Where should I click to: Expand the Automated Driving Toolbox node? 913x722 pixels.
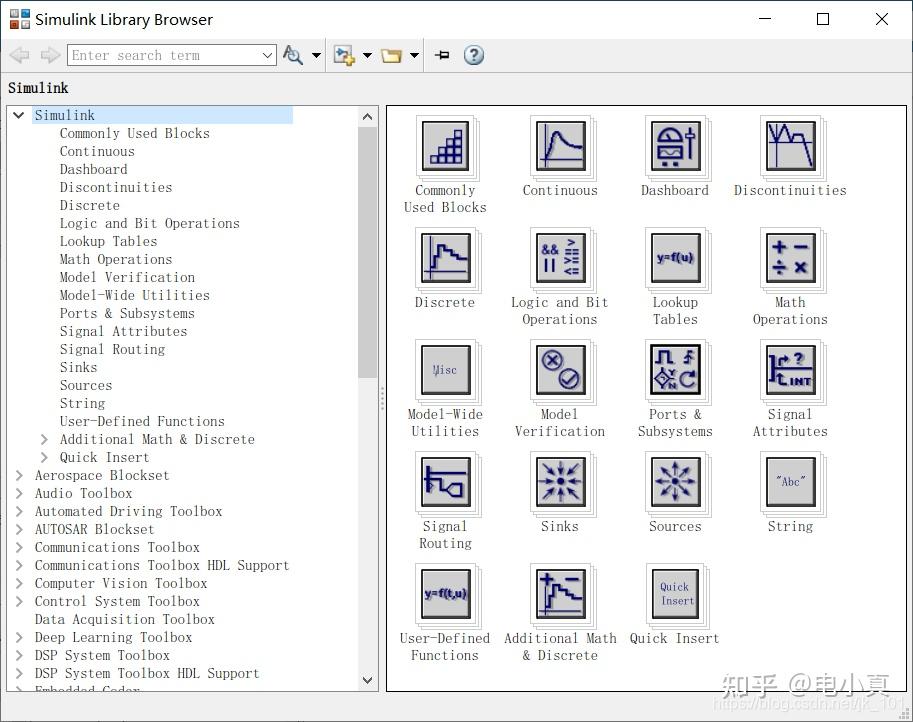click(19, 512)
